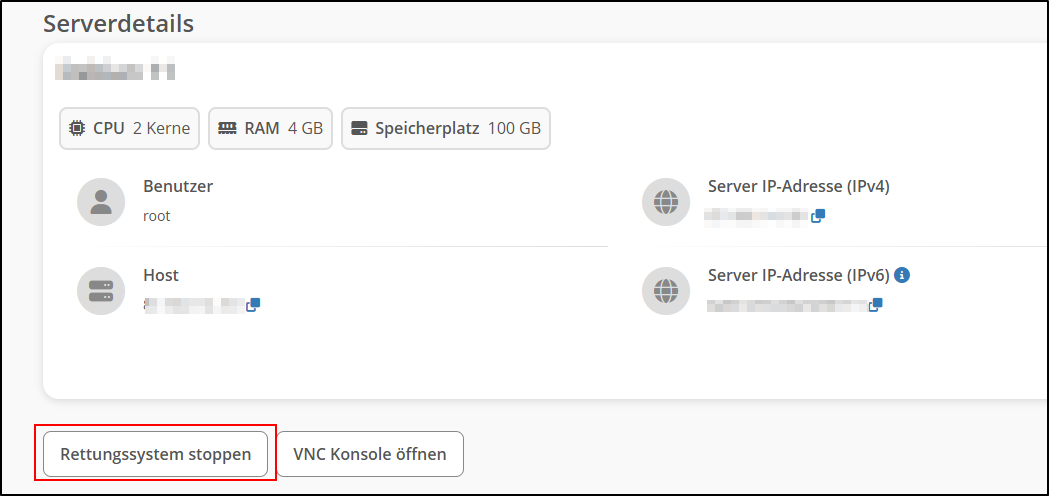Click the Speicherplatz disk icon

[360, 129]
